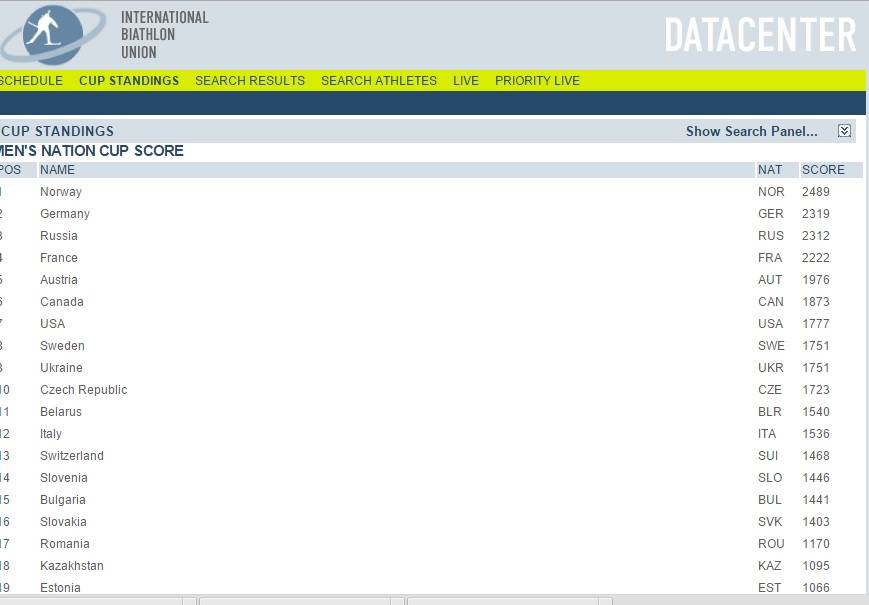This screenshot has height=605, width=869.
Task: Click the Show Search Panel link
Action: click(751, 131)
